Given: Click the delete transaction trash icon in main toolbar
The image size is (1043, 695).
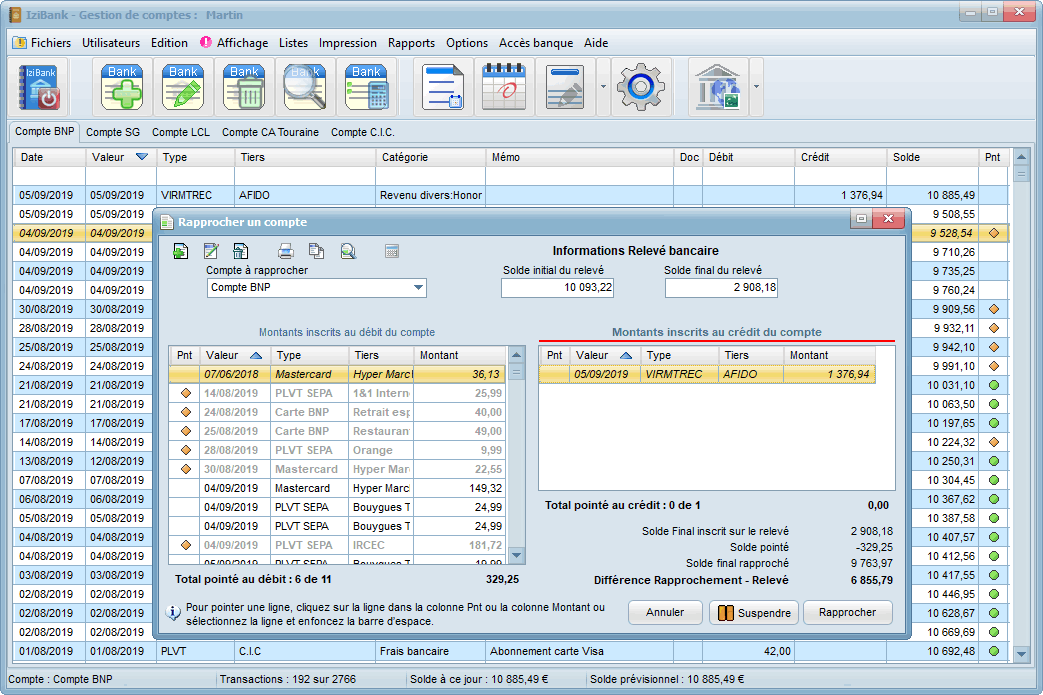Looking at the screenshot, I should point(245,87).
